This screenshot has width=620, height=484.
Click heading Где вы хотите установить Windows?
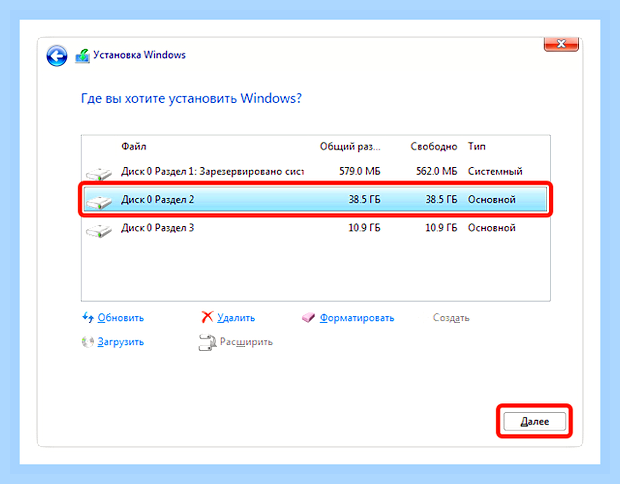191,98
